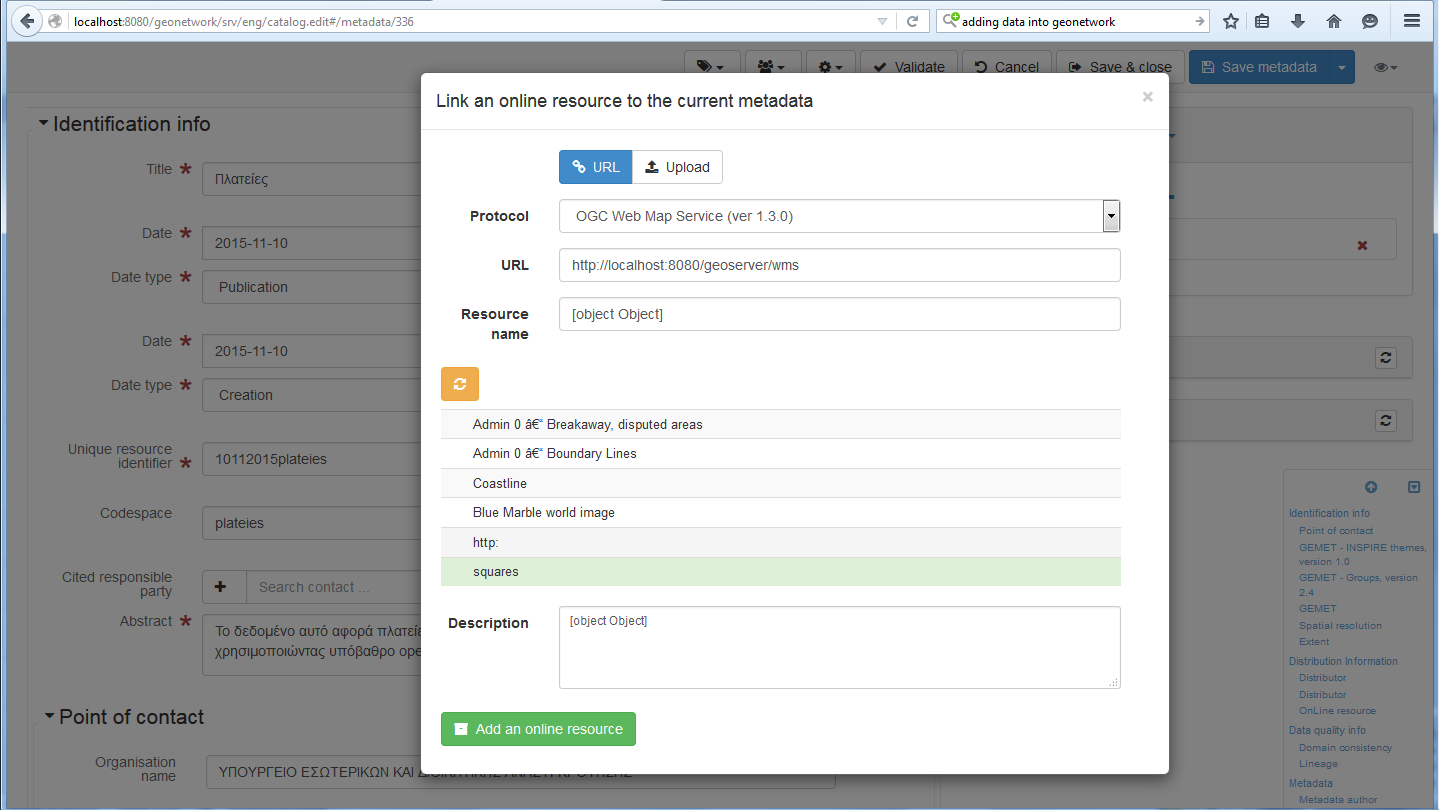Viewport: 1439px width, 810px height.
Task: Open the Spatial resolution outline link
Action: pyautogui.click(x=1340, y=625)
